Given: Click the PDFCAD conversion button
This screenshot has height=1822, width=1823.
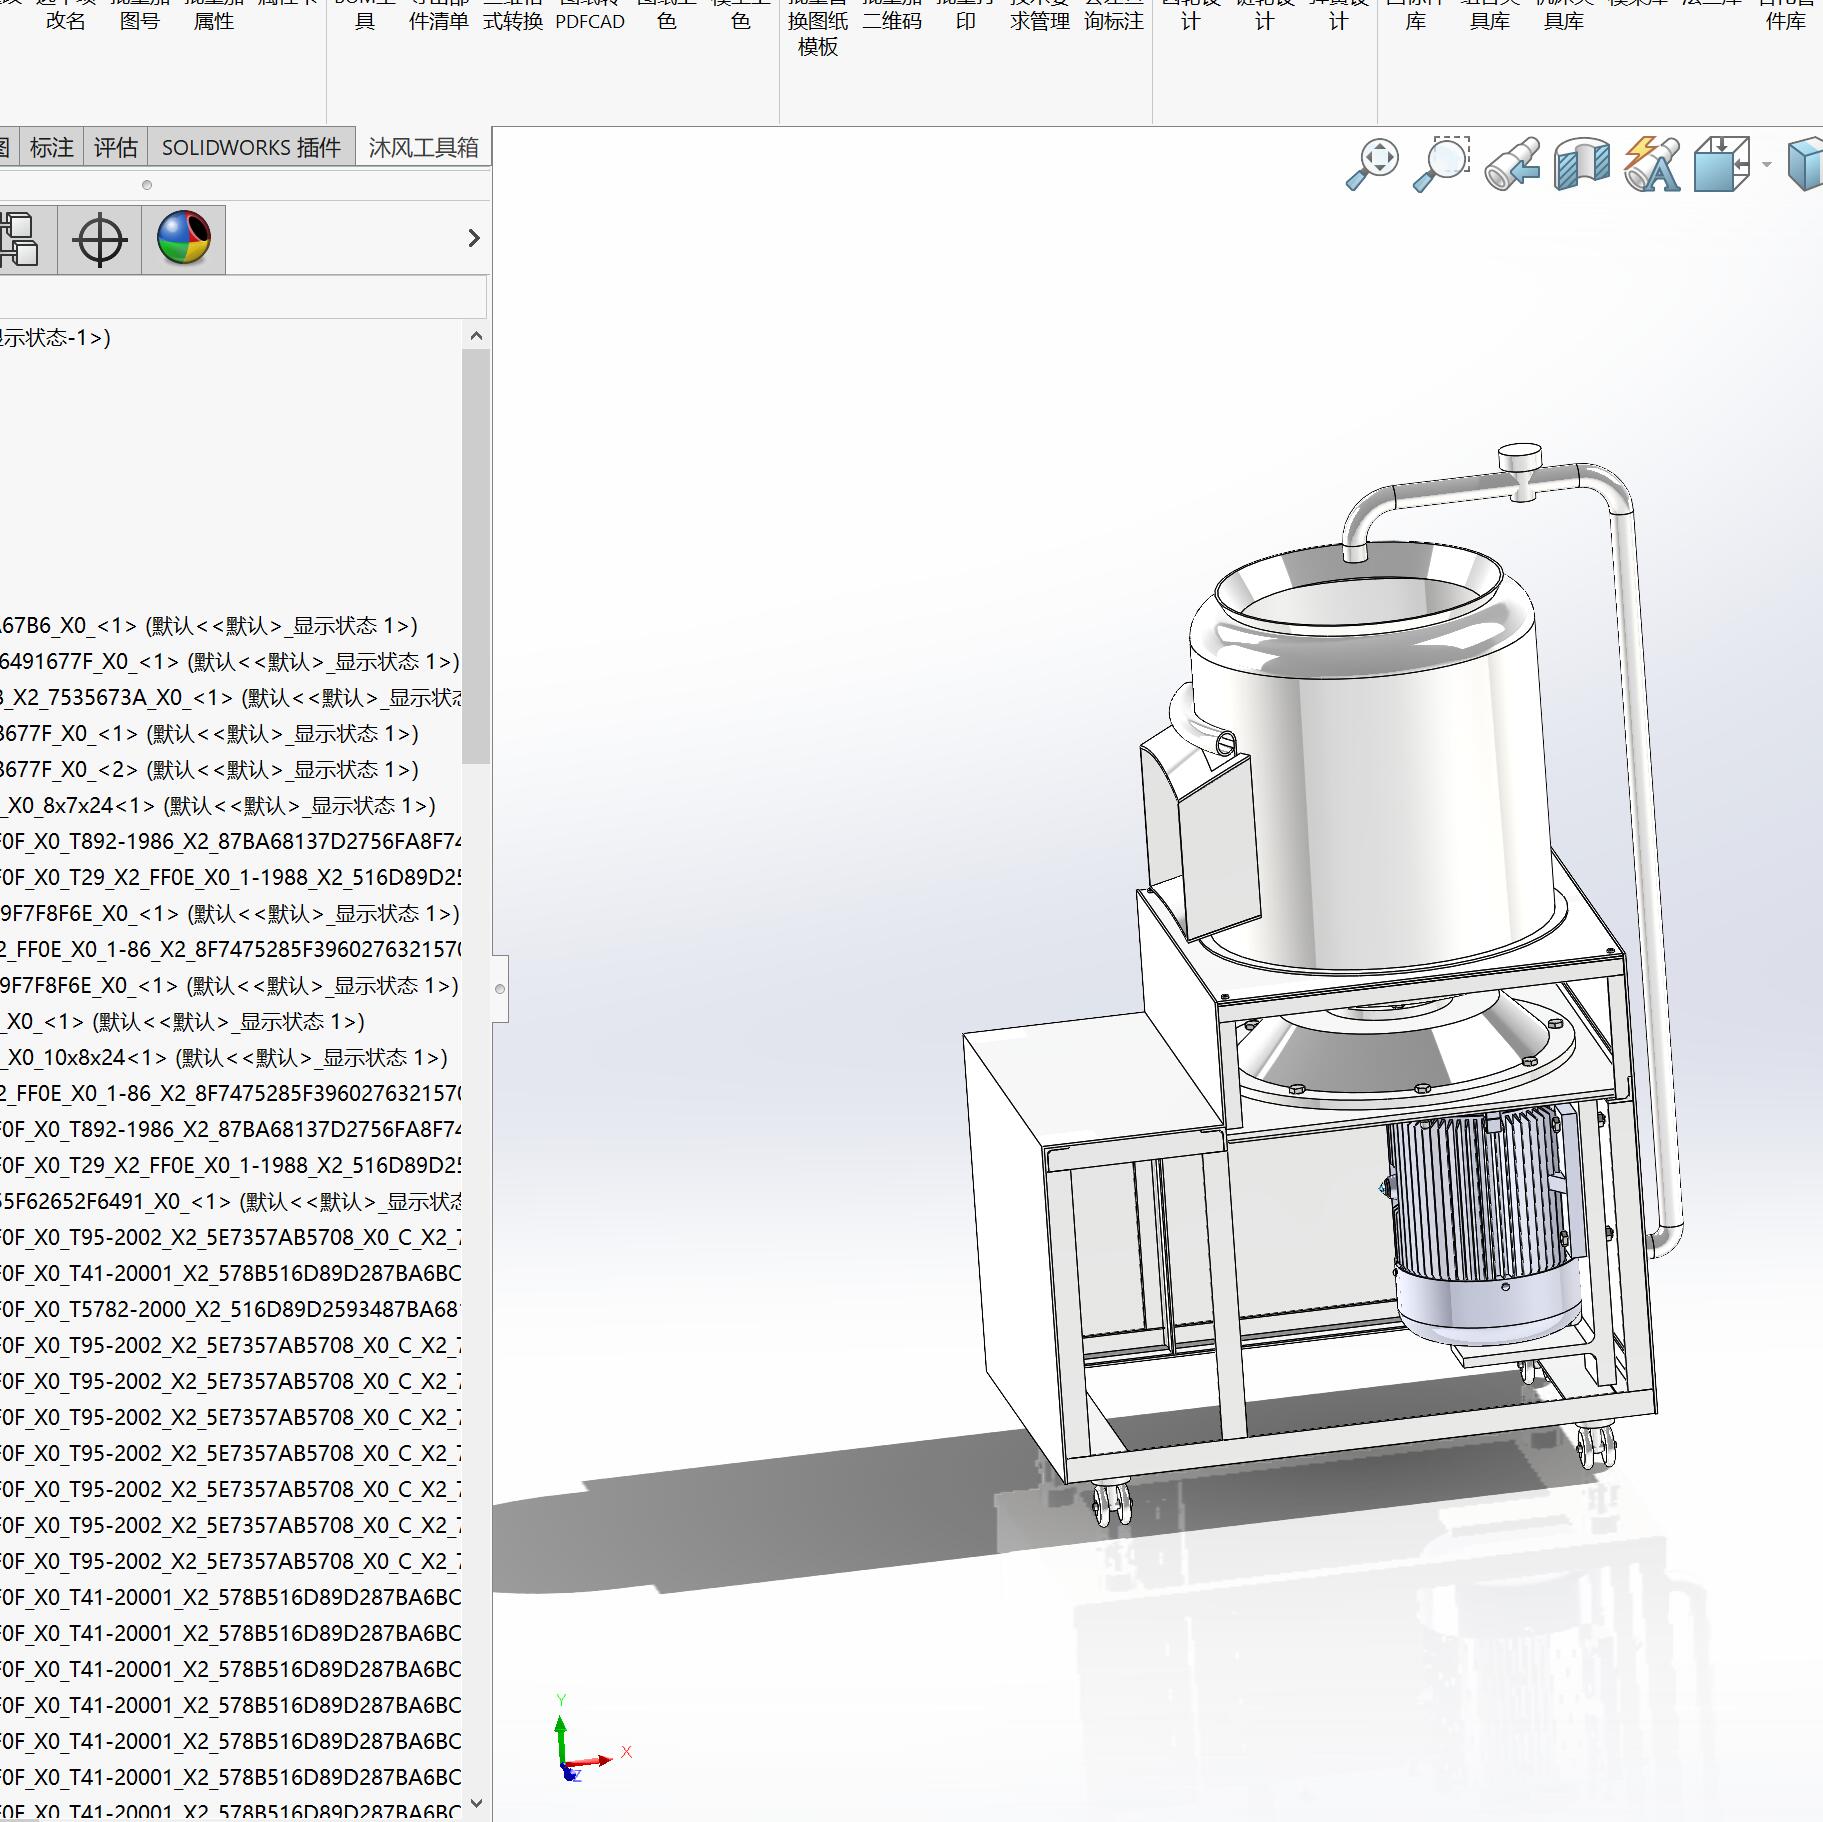Looking at the screenshot, I should [590, 15].
